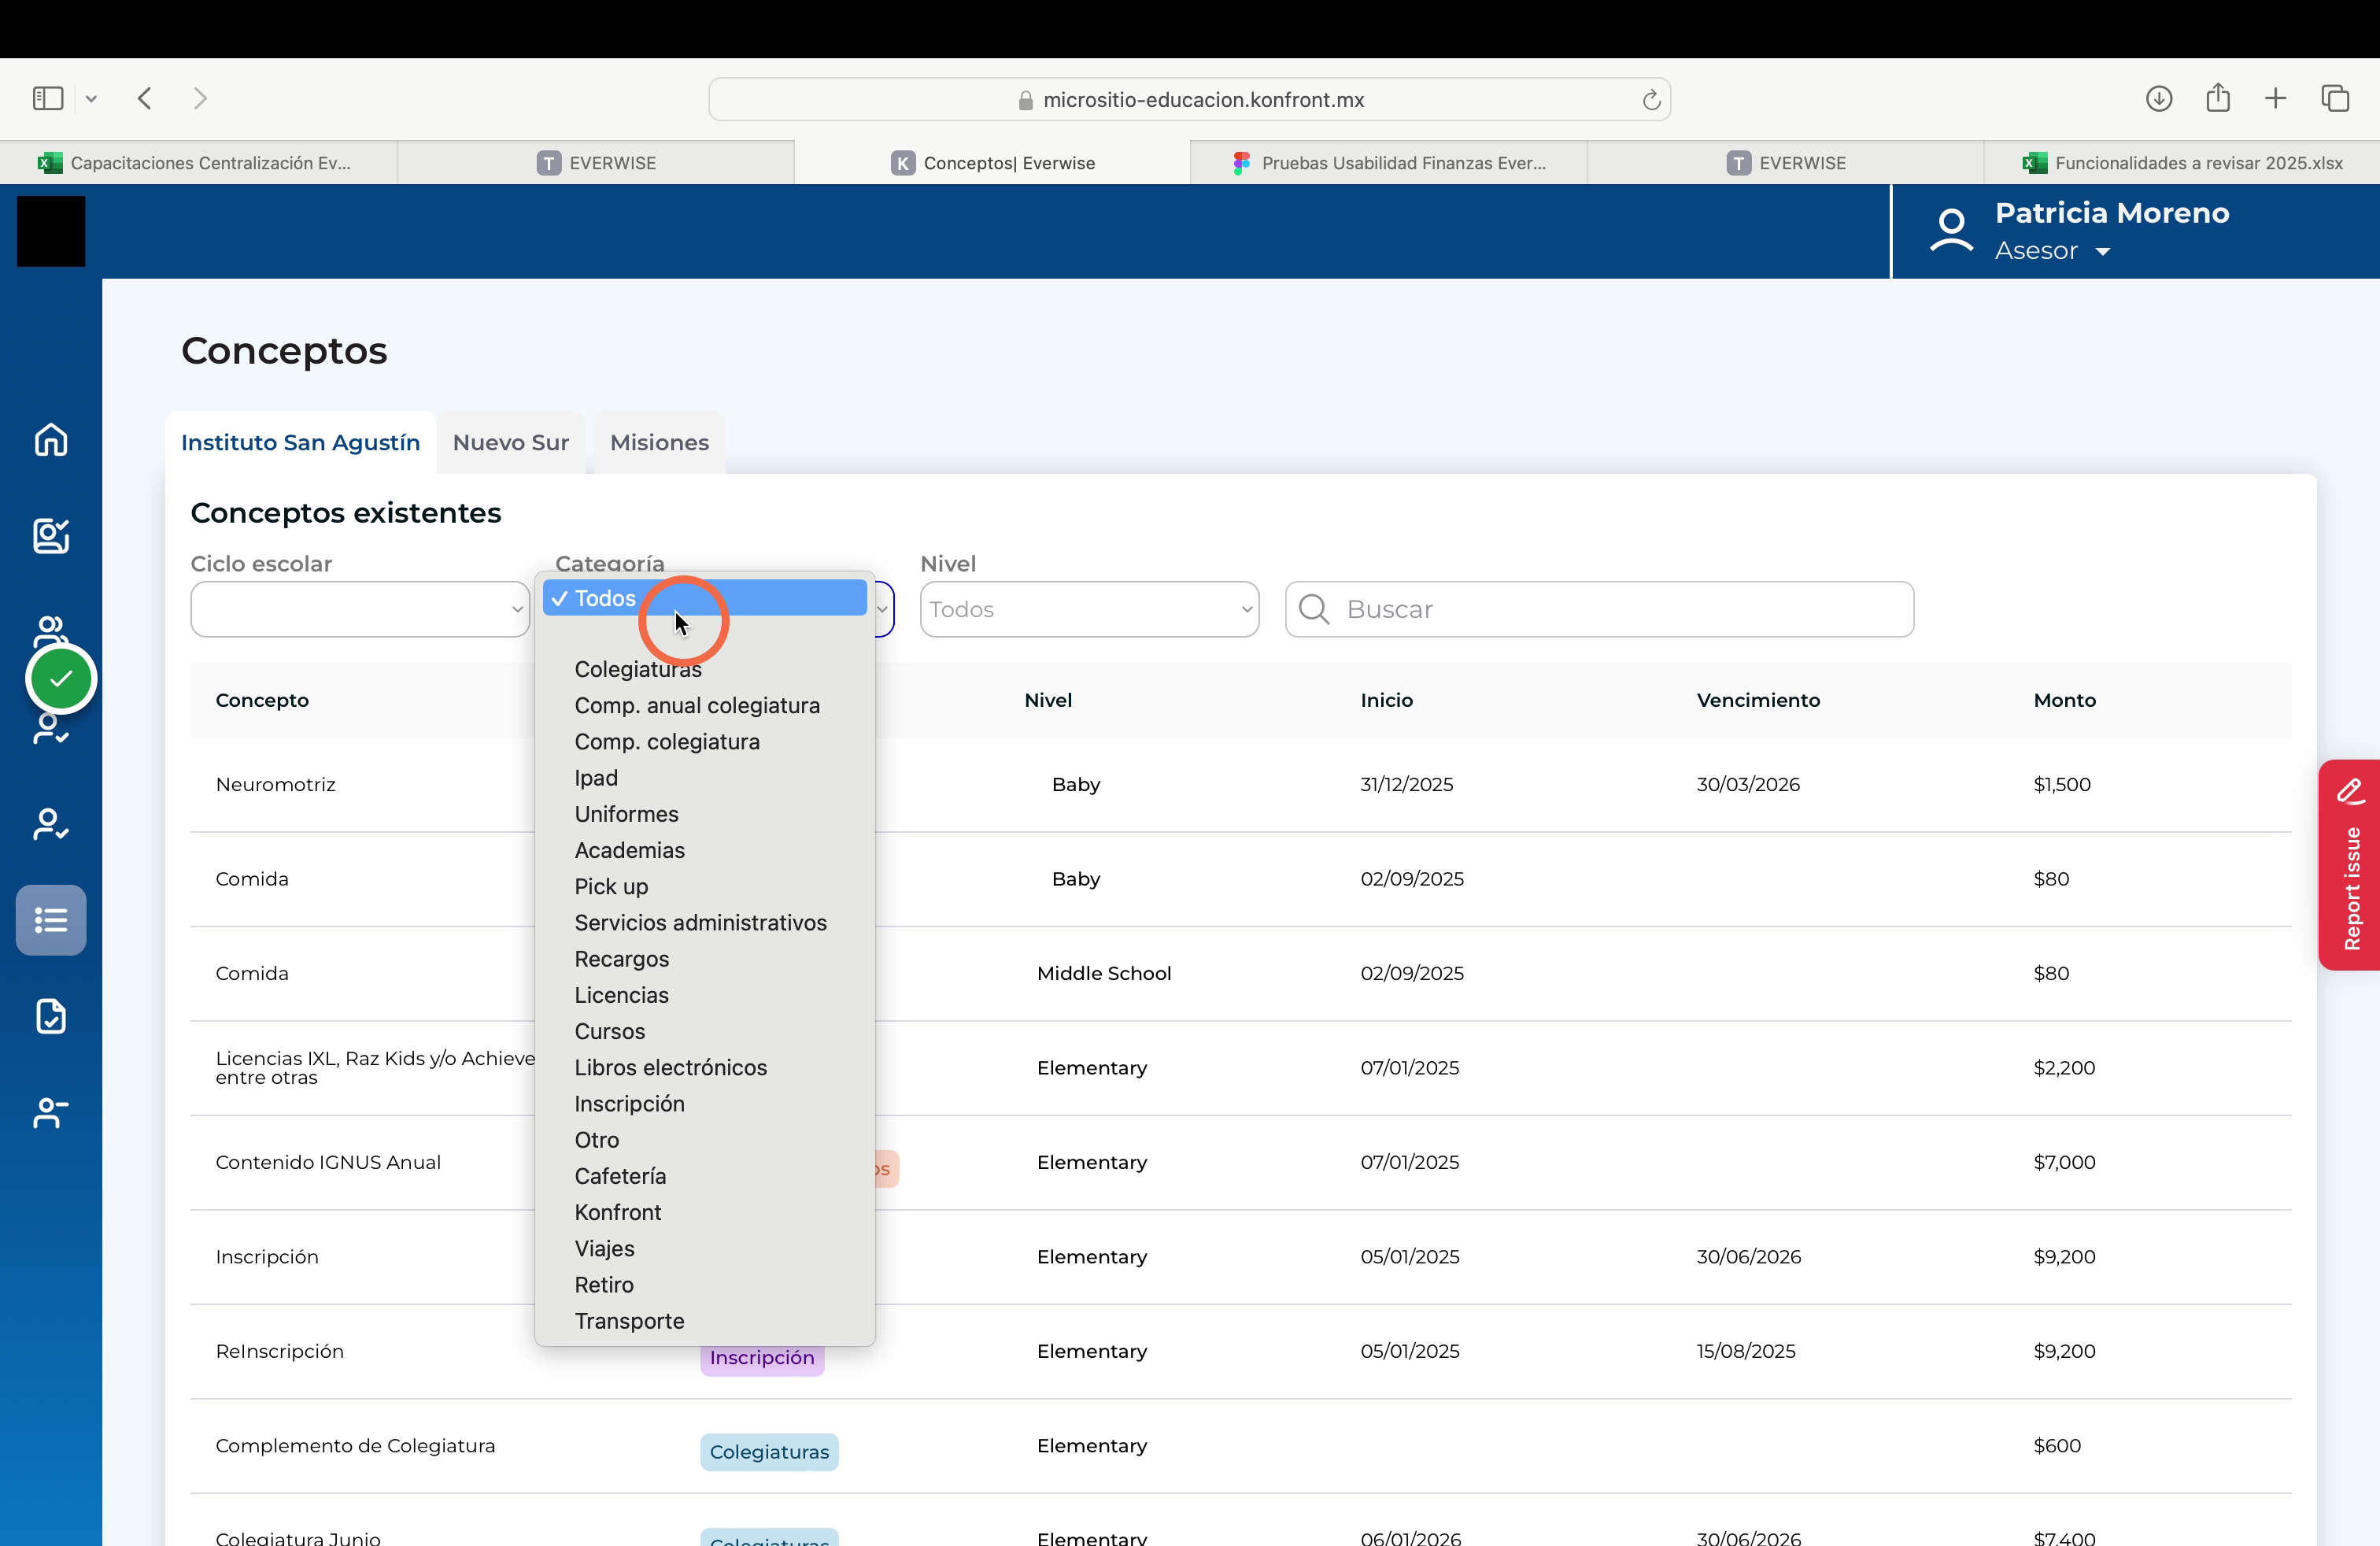Click the user-minus icon in the sidebar

click(x=51, y=1112)
